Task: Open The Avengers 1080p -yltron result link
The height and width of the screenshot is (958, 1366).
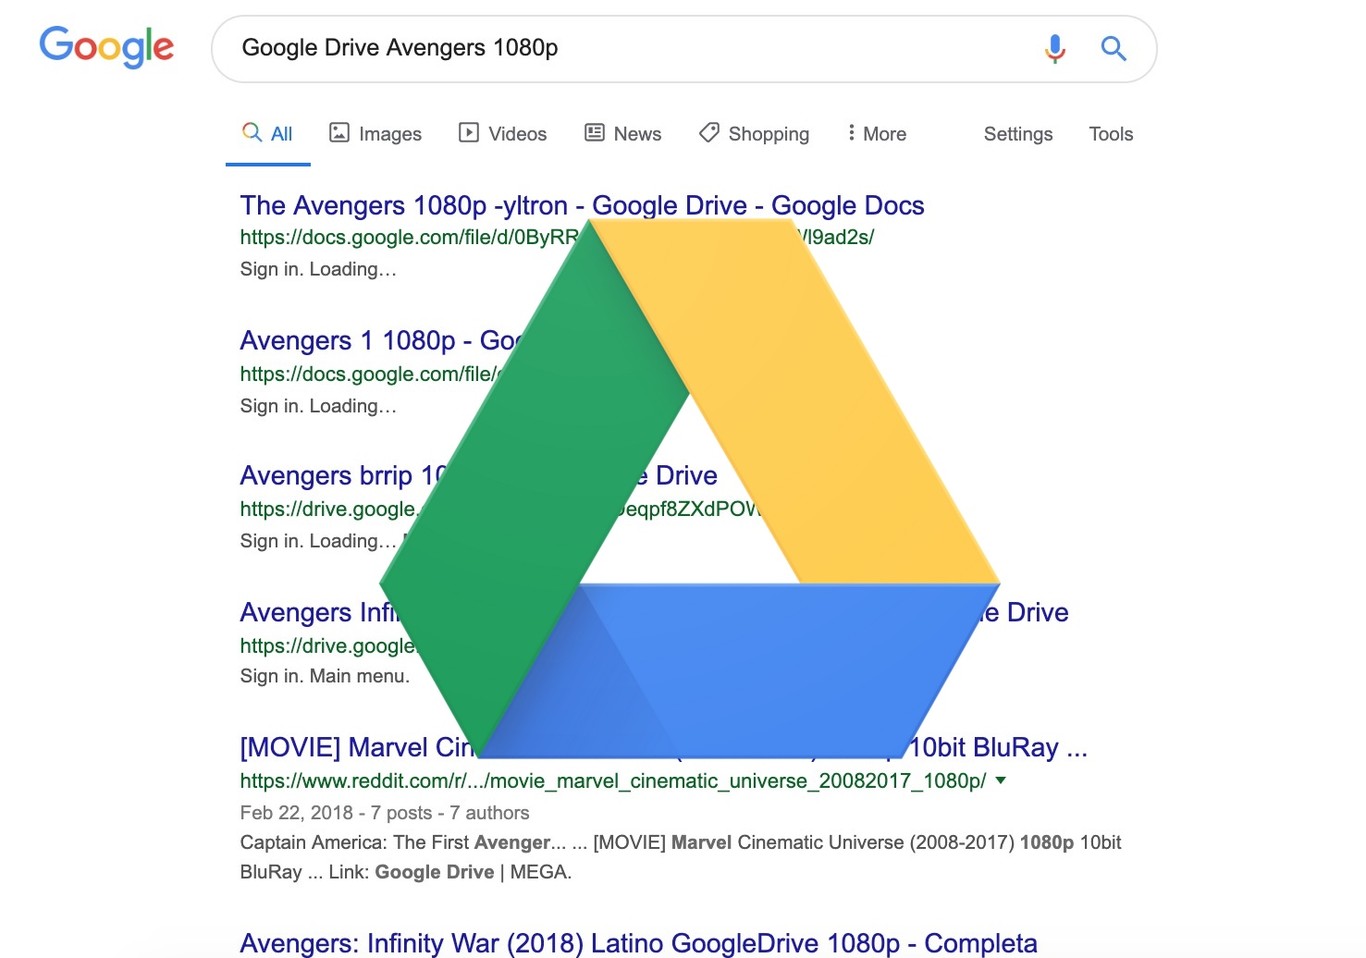Action: [x=582, y=205]
